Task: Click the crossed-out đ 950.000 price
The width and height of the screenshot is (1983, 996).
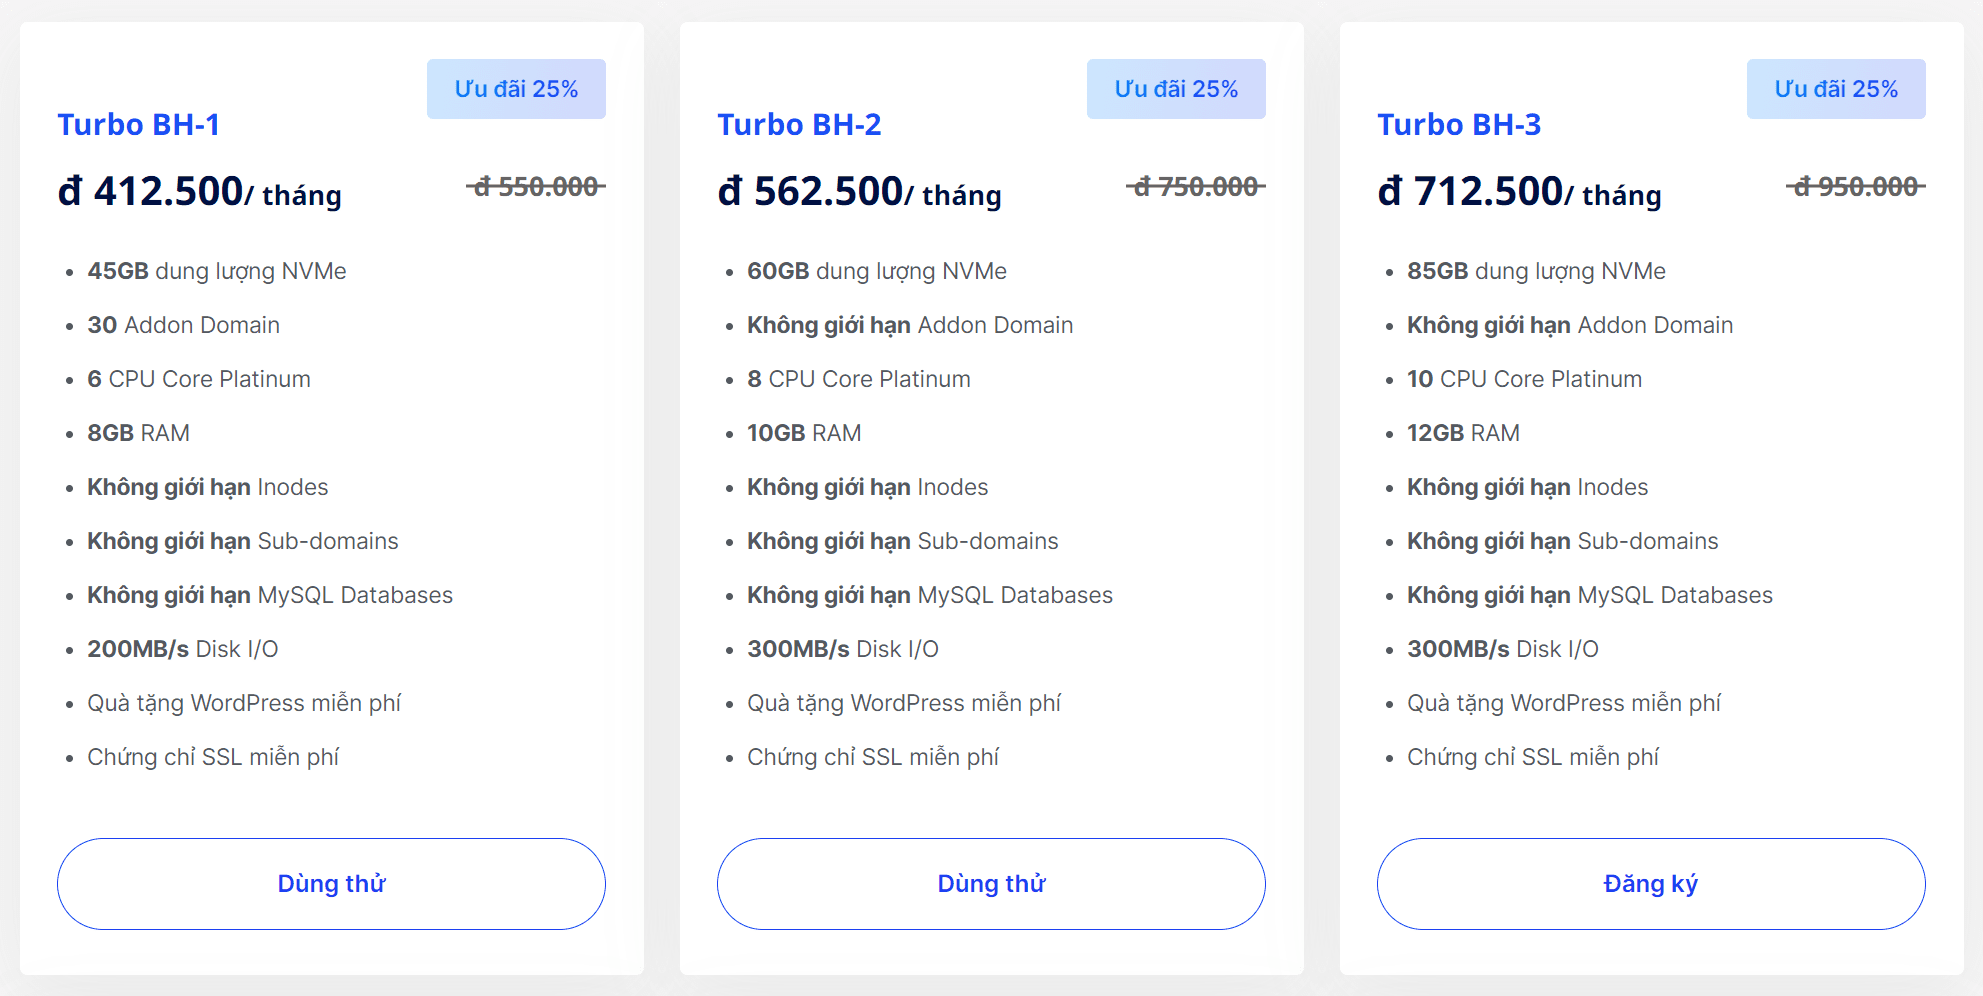Action: coord(1856,187)
